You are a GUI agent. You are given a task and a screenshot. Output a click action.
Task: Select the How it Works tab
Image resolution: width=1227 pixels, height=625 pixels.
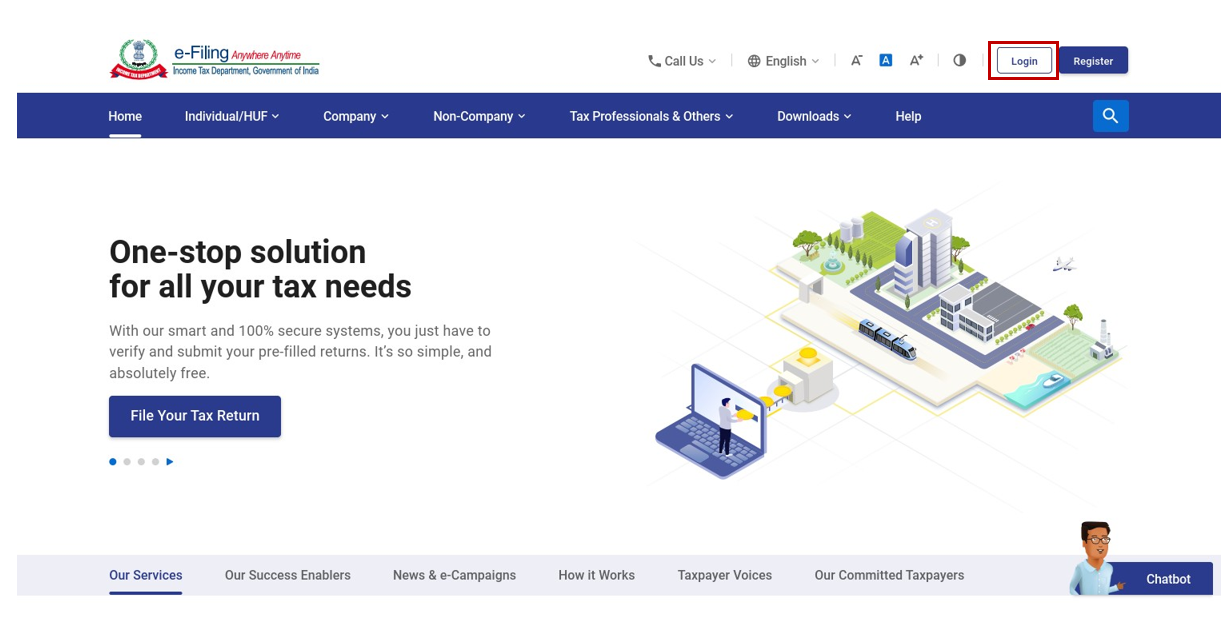coord(596,575)
